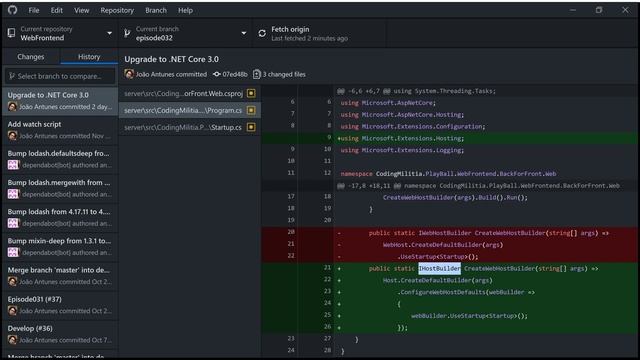
Task: Select the Bump mixin-deep commit
Action: tap(60, 247)
